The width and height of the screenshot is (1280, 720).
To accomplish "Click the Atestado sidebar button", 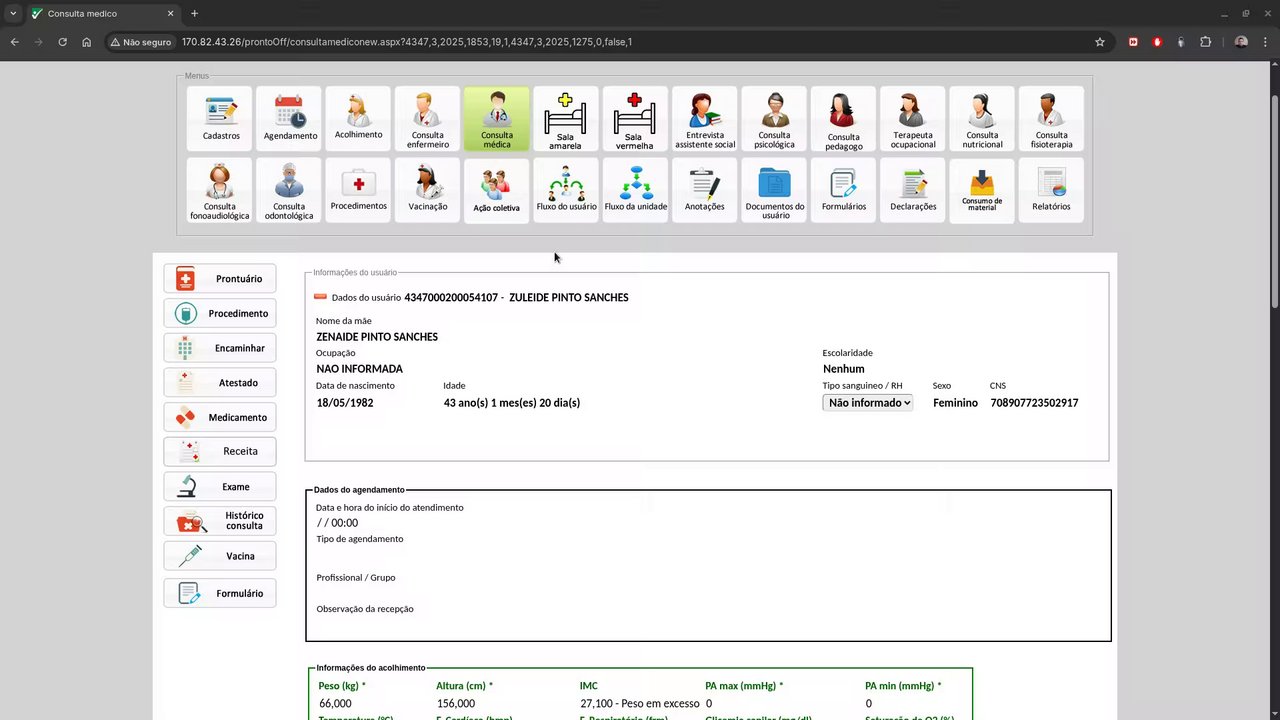I will pyautogui.click(x=220, y=382).
